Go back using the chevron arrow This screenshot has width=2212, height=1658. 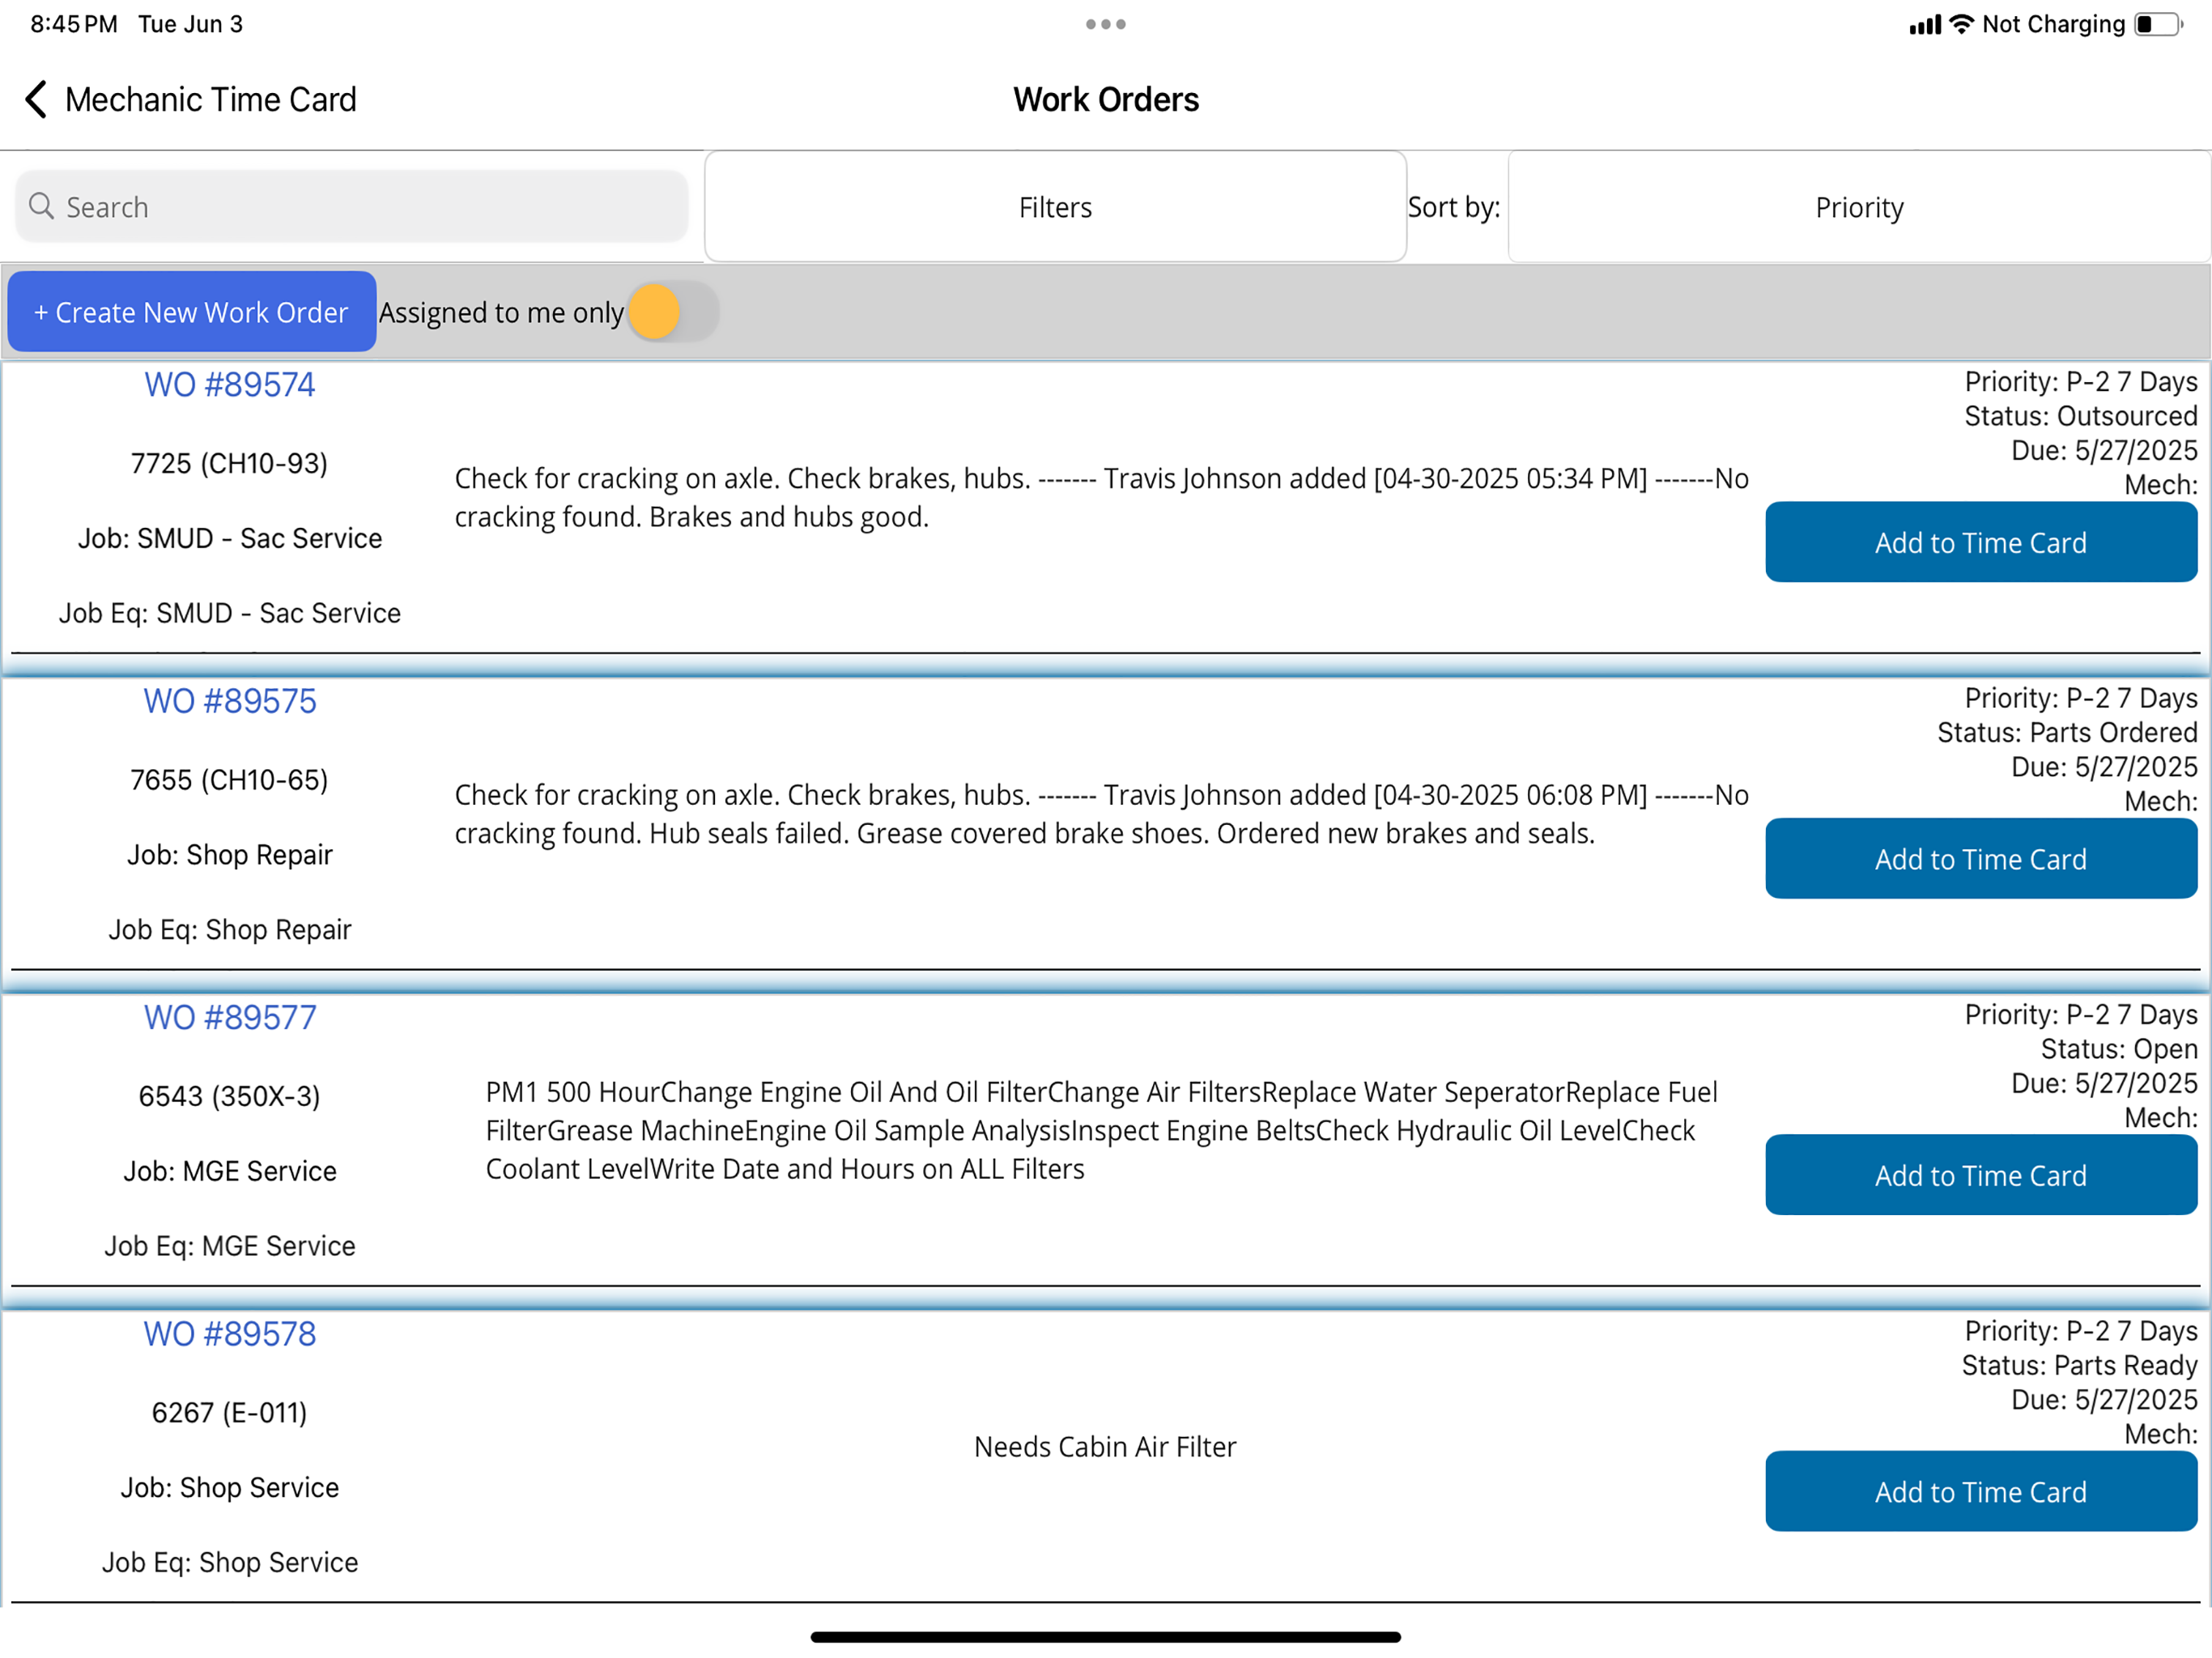tap(36, 99)
